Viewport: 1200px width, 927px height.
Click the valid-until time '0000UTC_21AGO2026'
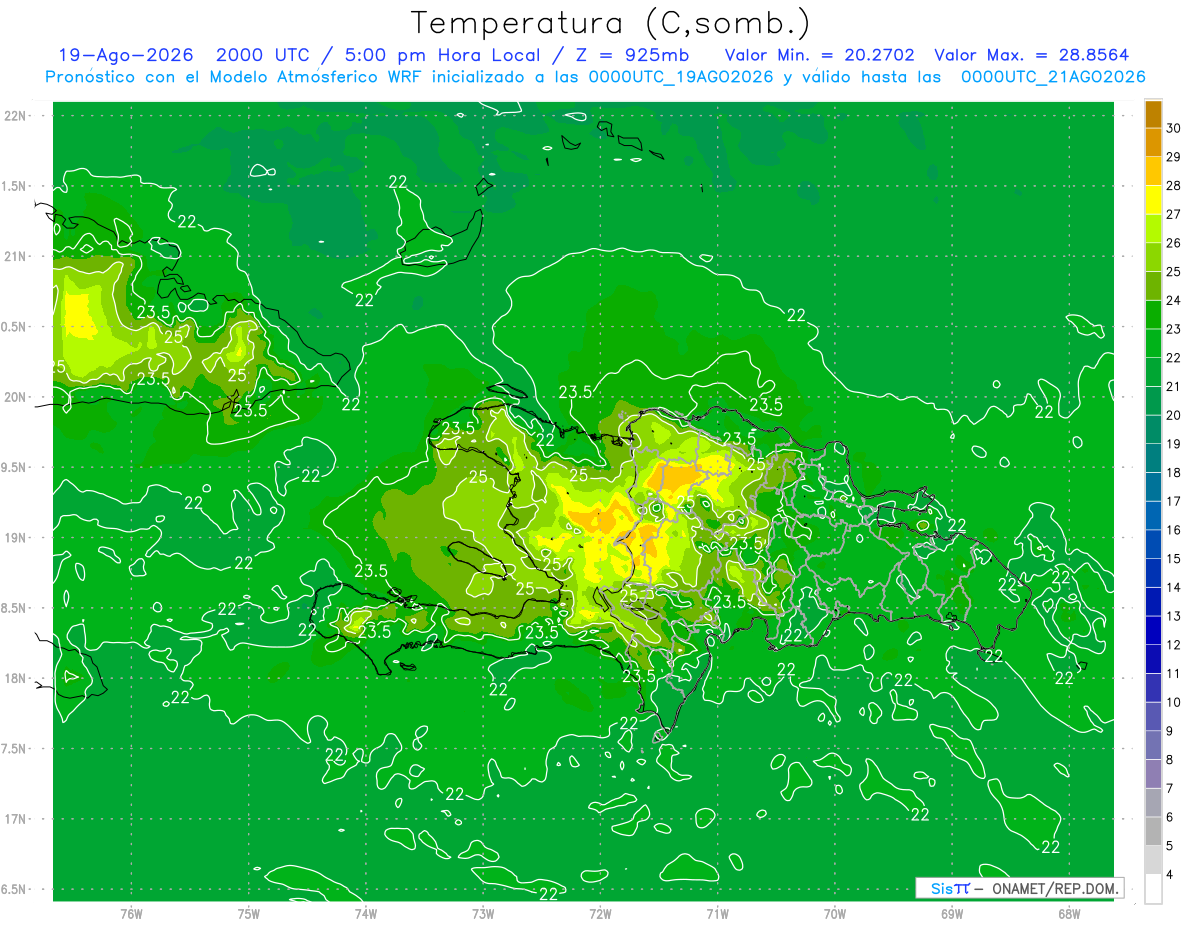point(1053,77)
